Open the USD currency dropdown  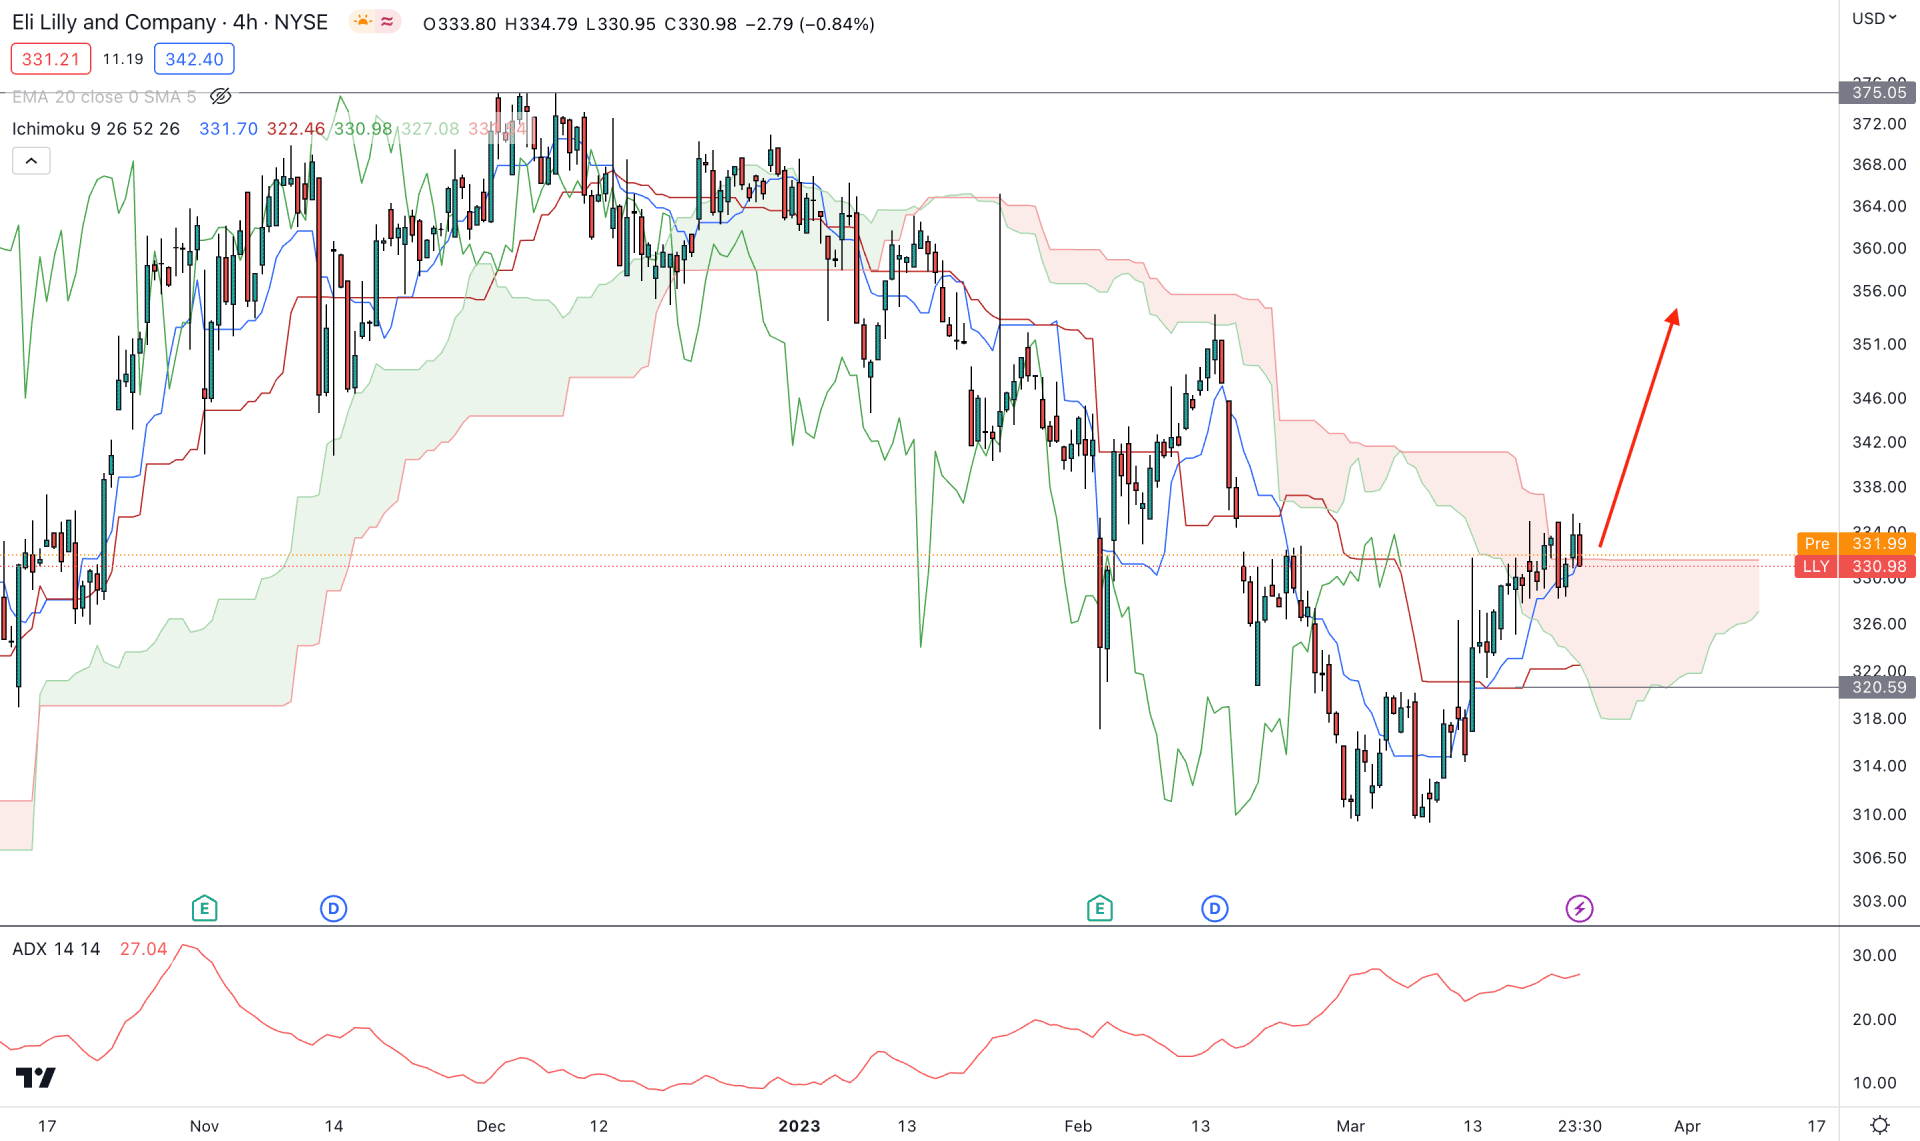click(x=1874, y=18)
